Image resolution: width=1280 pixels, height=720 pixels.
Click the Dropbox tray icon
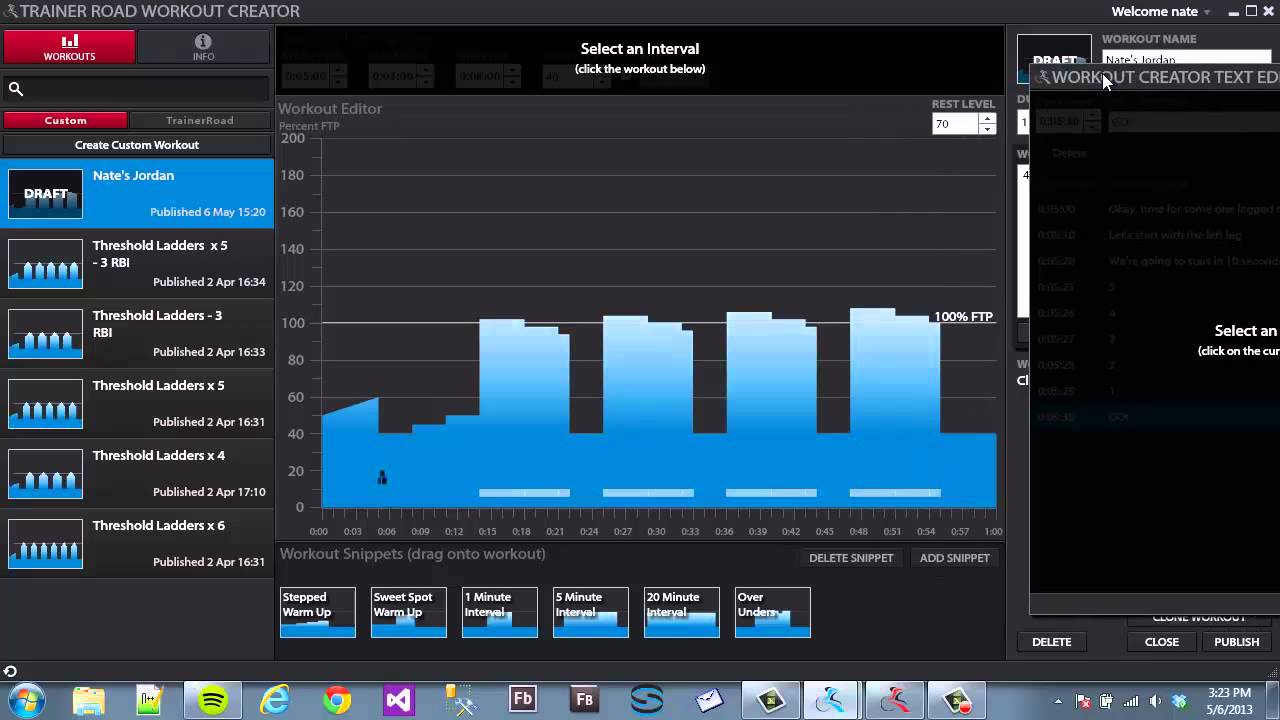click(x=1179, y=701)
